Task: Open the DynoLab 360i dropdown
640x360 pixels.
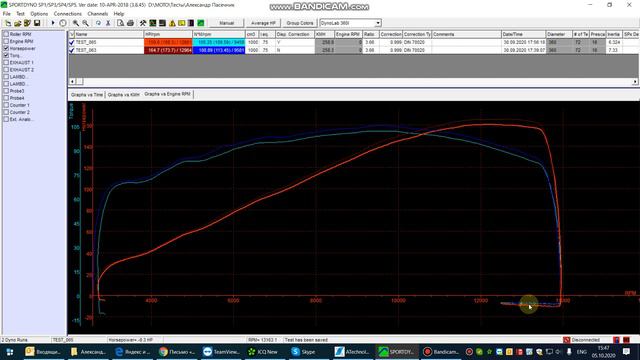Action: (378, 23)
